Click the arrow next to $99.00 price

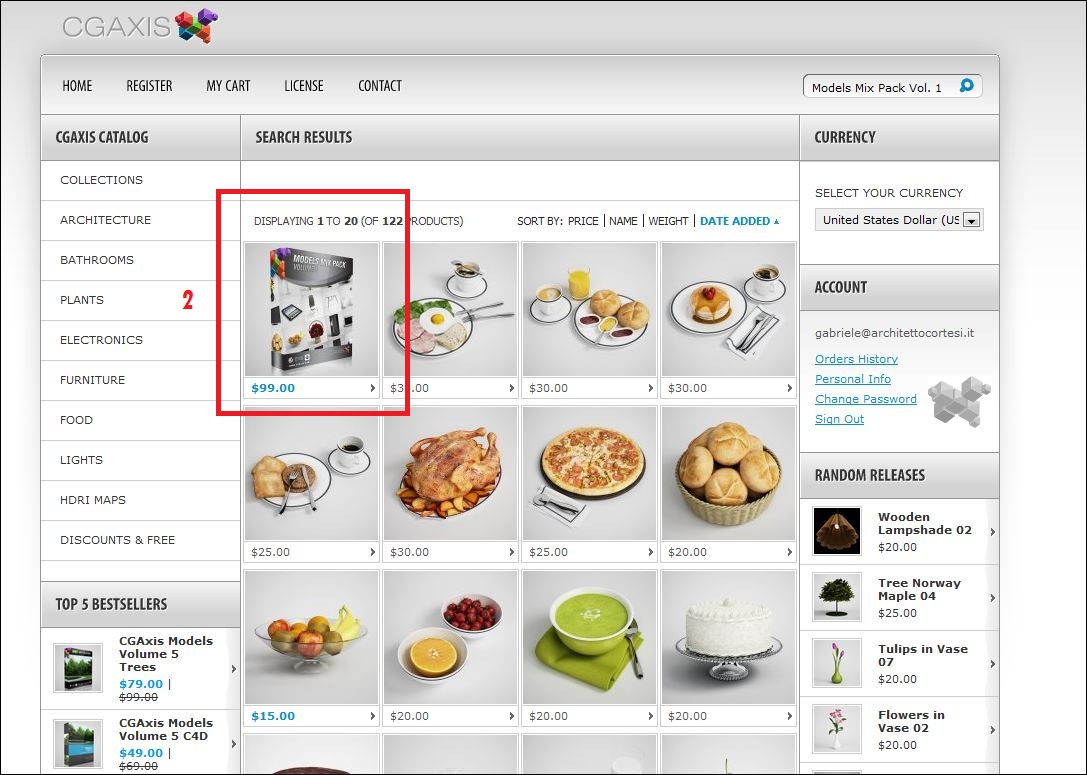(x=372, y=388)
